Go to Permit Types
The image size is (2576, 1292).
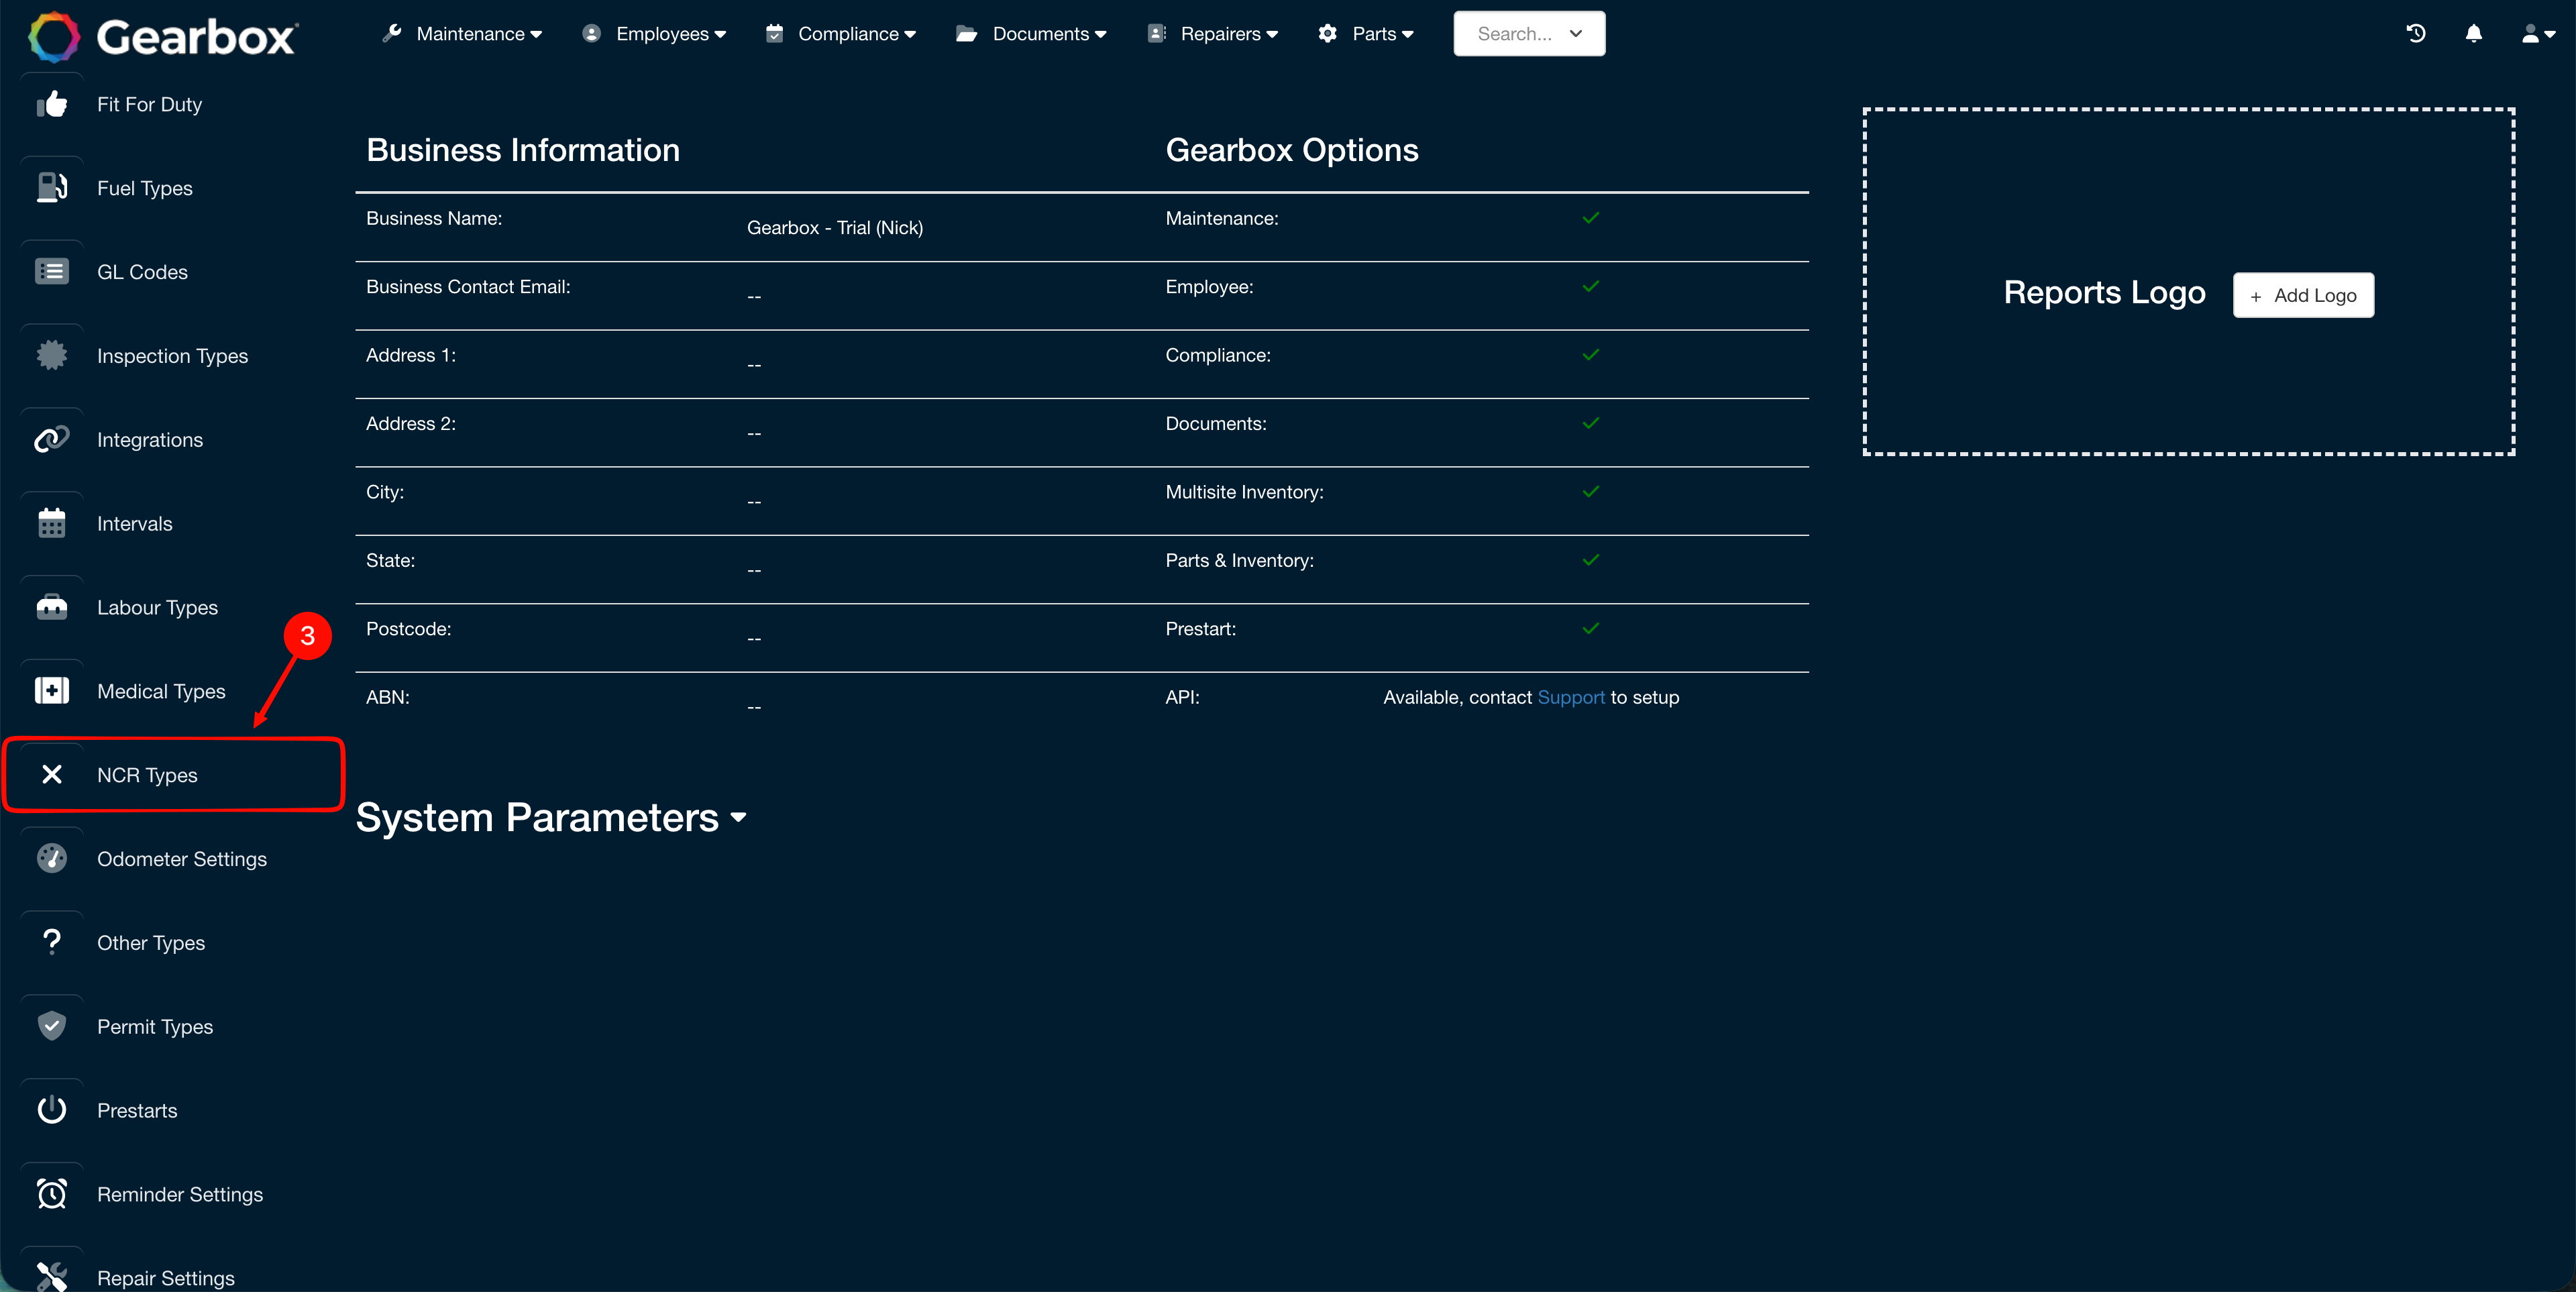point(155,1027)
